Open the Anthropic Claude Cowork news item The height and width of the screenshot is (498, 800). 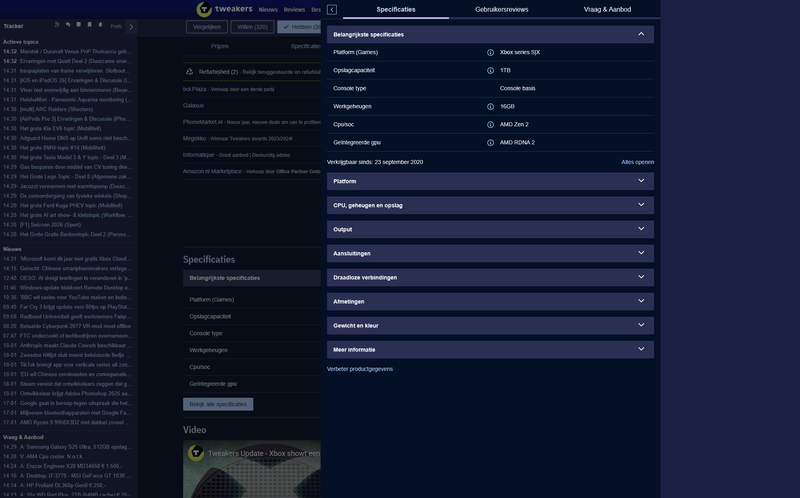pyautogui.click(x=76, y=345)
